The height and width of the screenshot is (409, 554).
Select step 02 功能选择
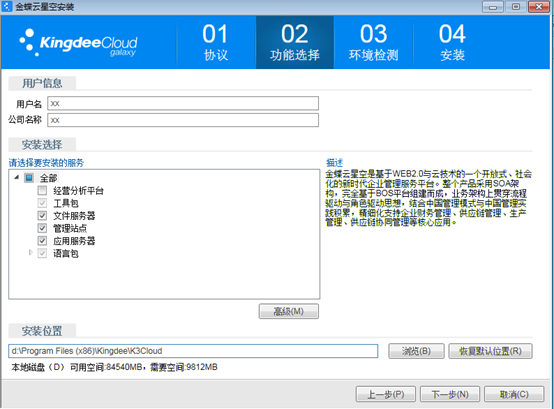point(295,42)
